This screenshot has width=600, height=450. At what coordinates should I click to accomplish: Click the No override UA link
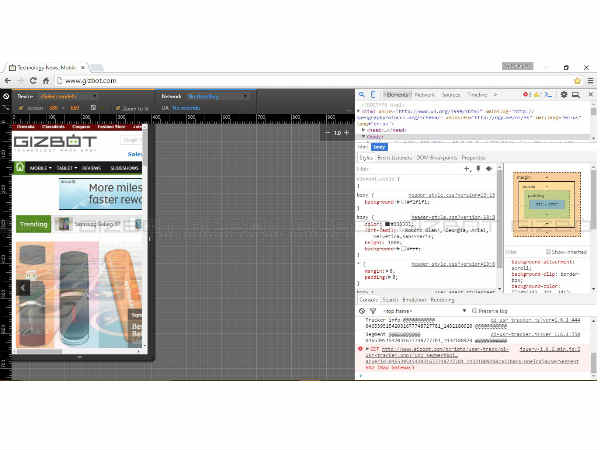coord(186,108)
